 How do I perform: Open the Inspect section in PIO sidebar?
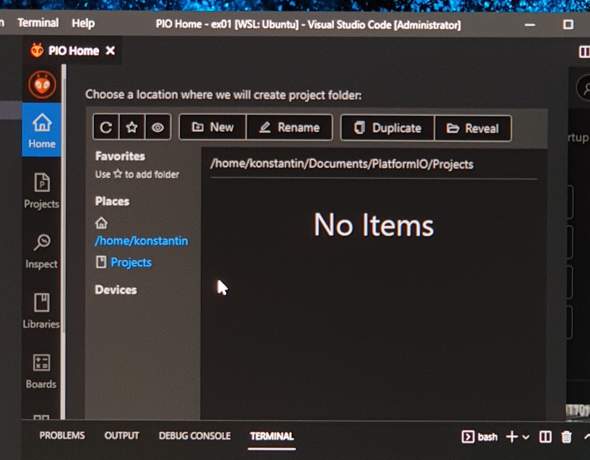(41, 251)
